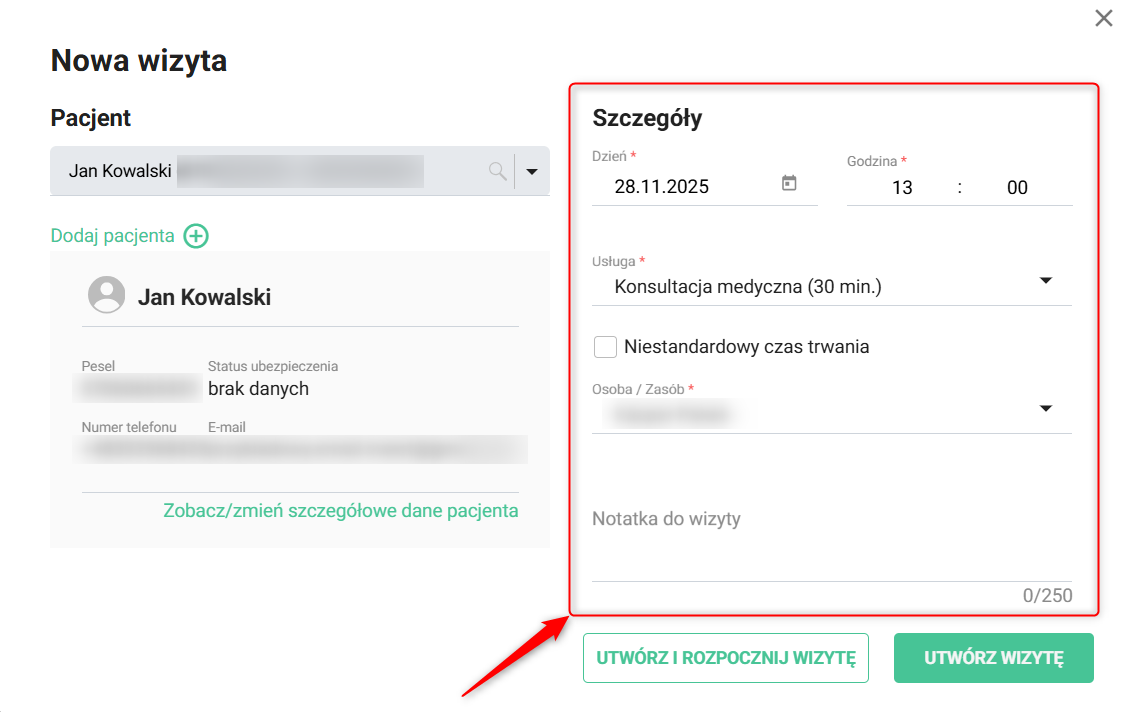Click the Dodaj pacjenta link
The image size is (1122, 712).
click(112, 236)
